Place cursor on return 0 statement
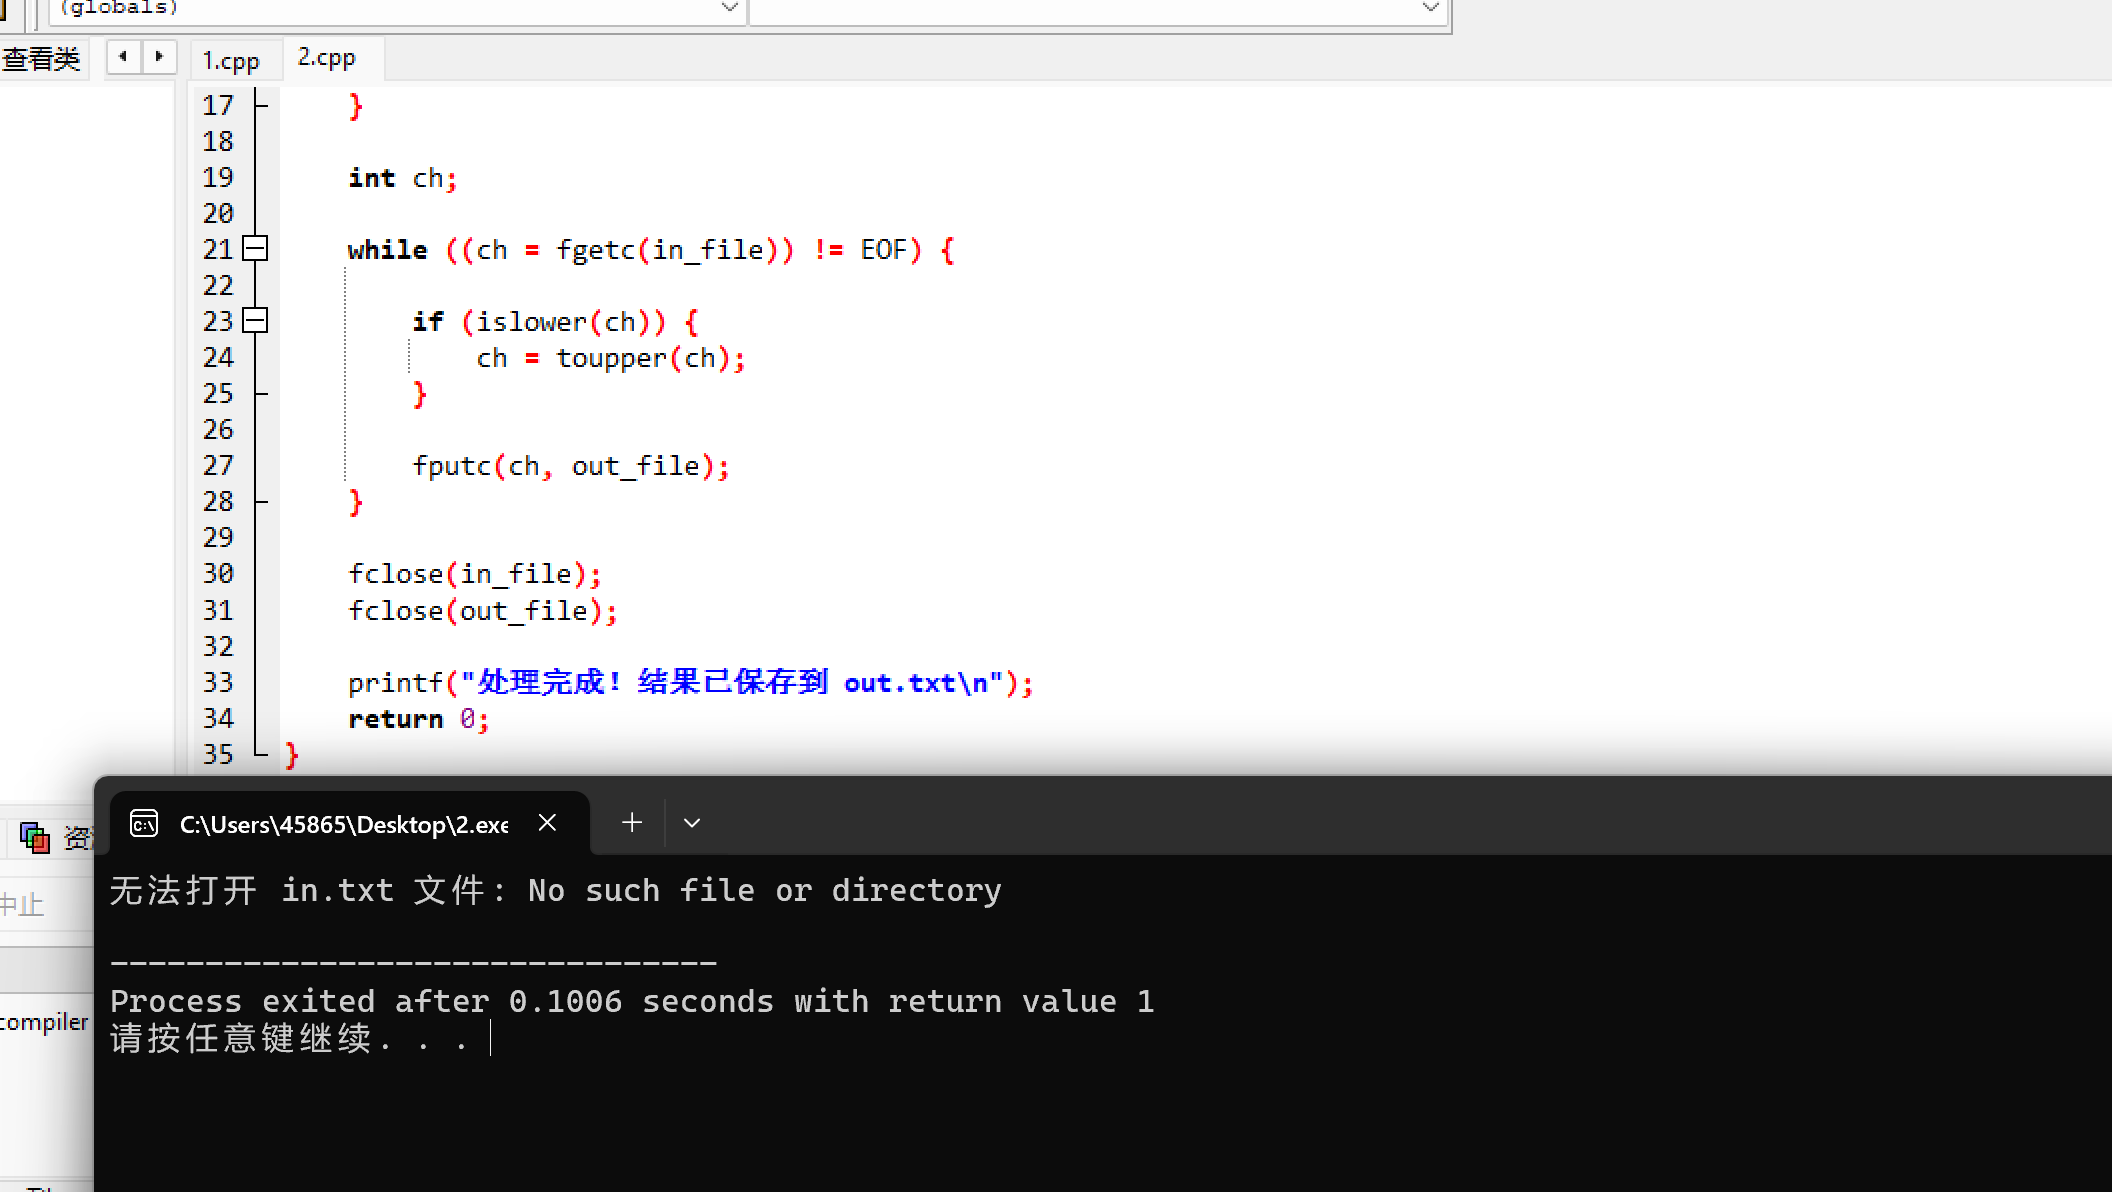Screen dimensions: 2112x1192 click(418, 719)
